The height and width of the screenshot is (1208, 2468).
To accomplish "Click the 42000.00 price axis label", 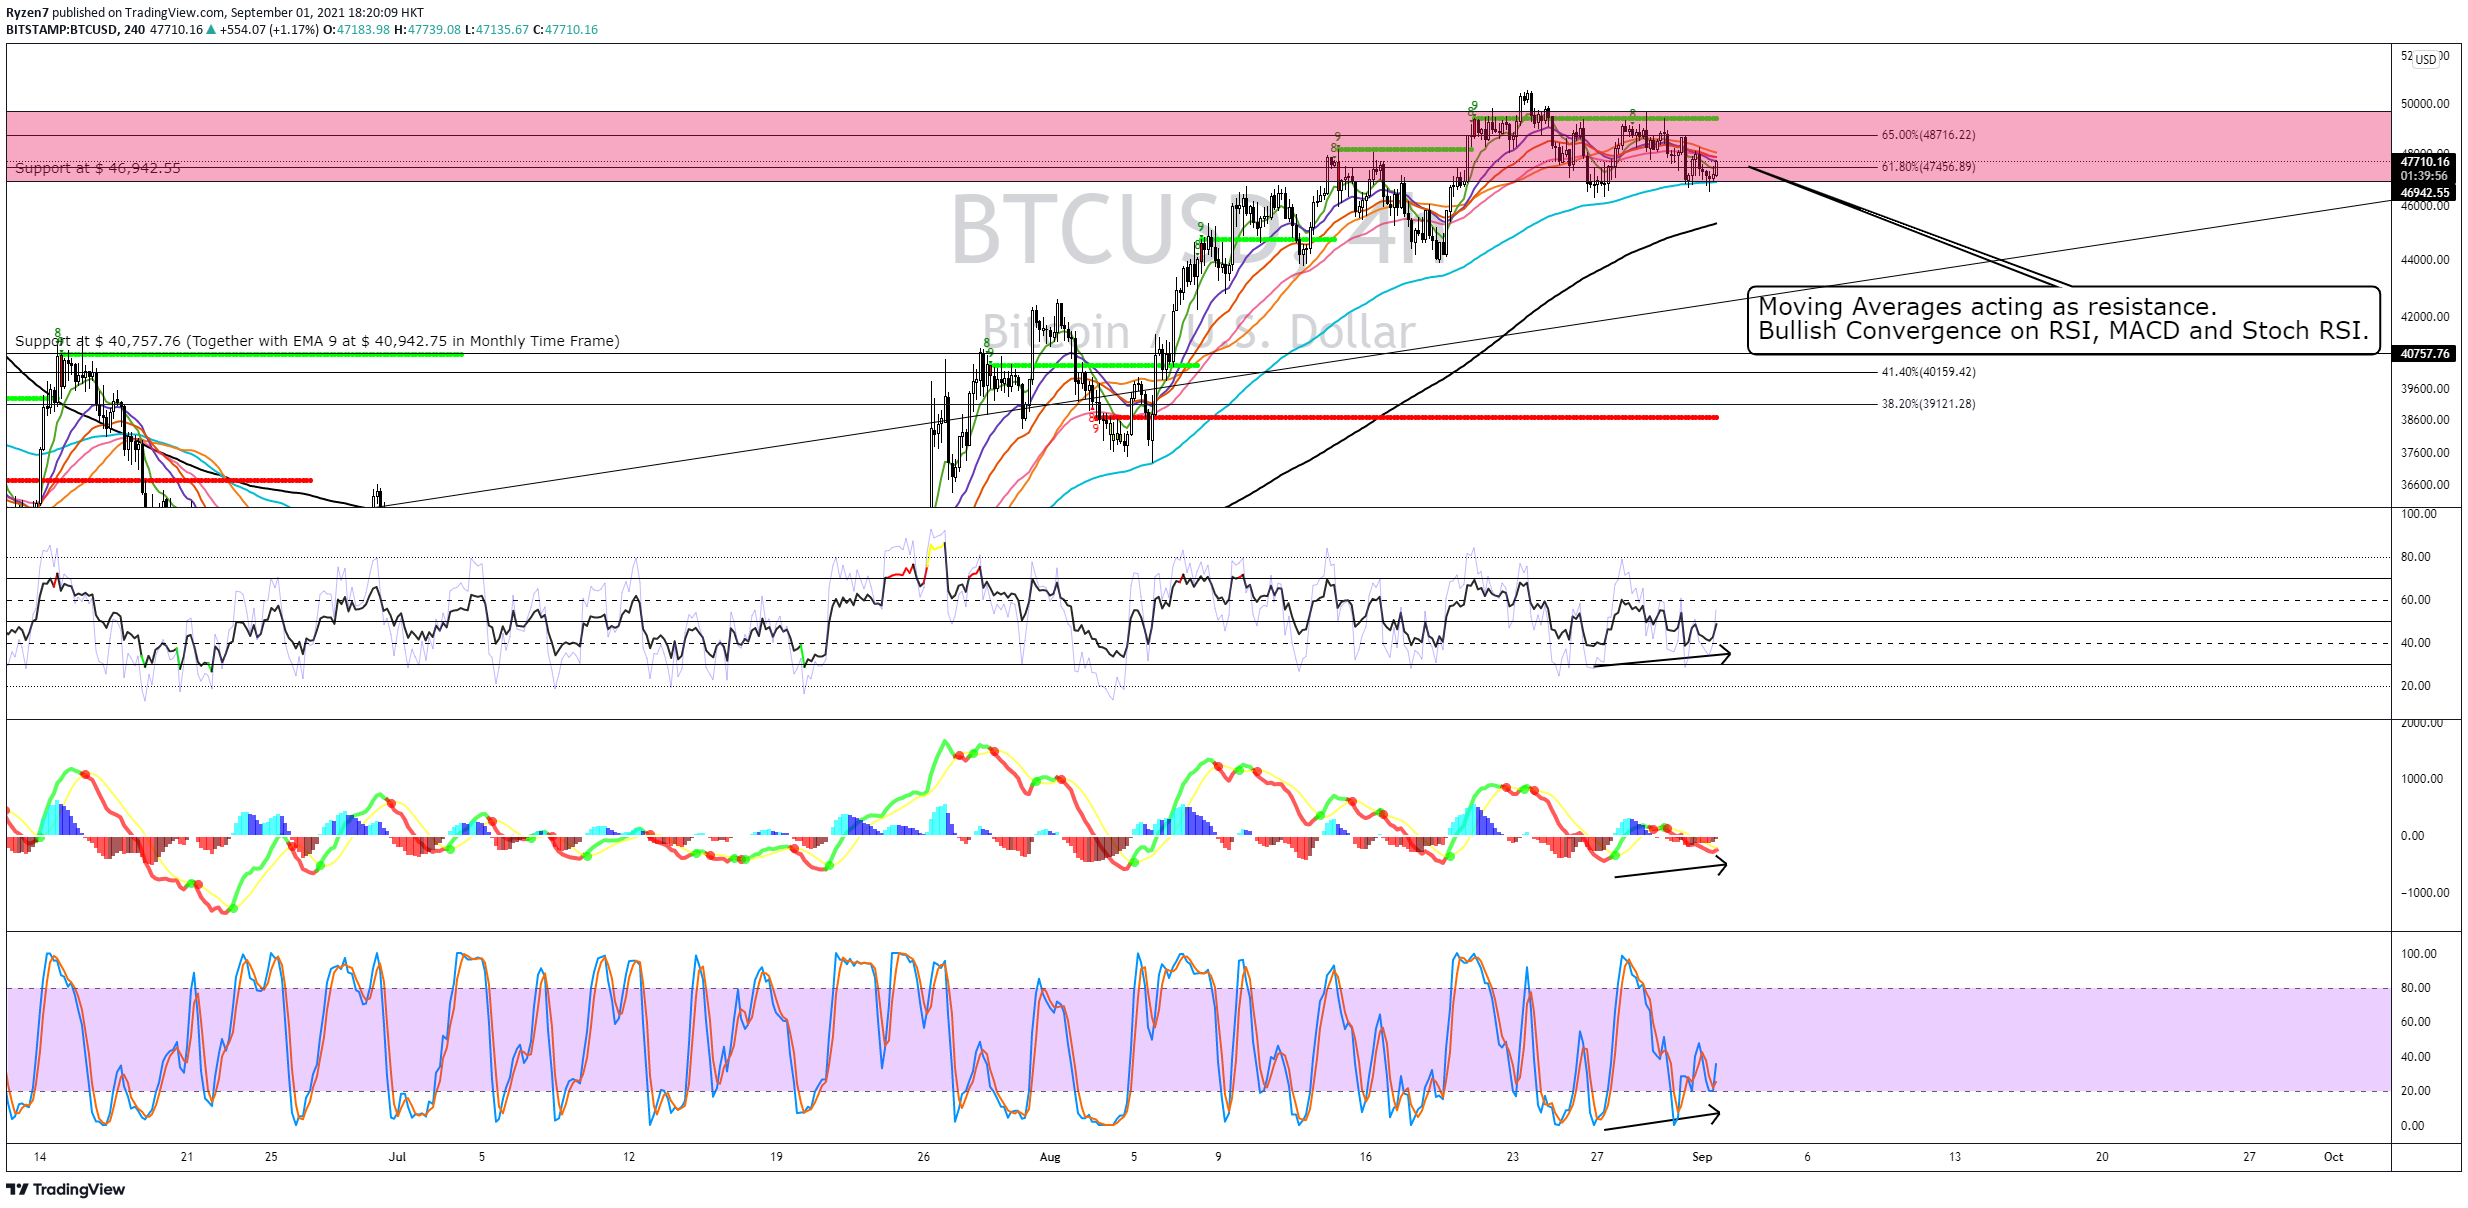I will point(2425,317).
